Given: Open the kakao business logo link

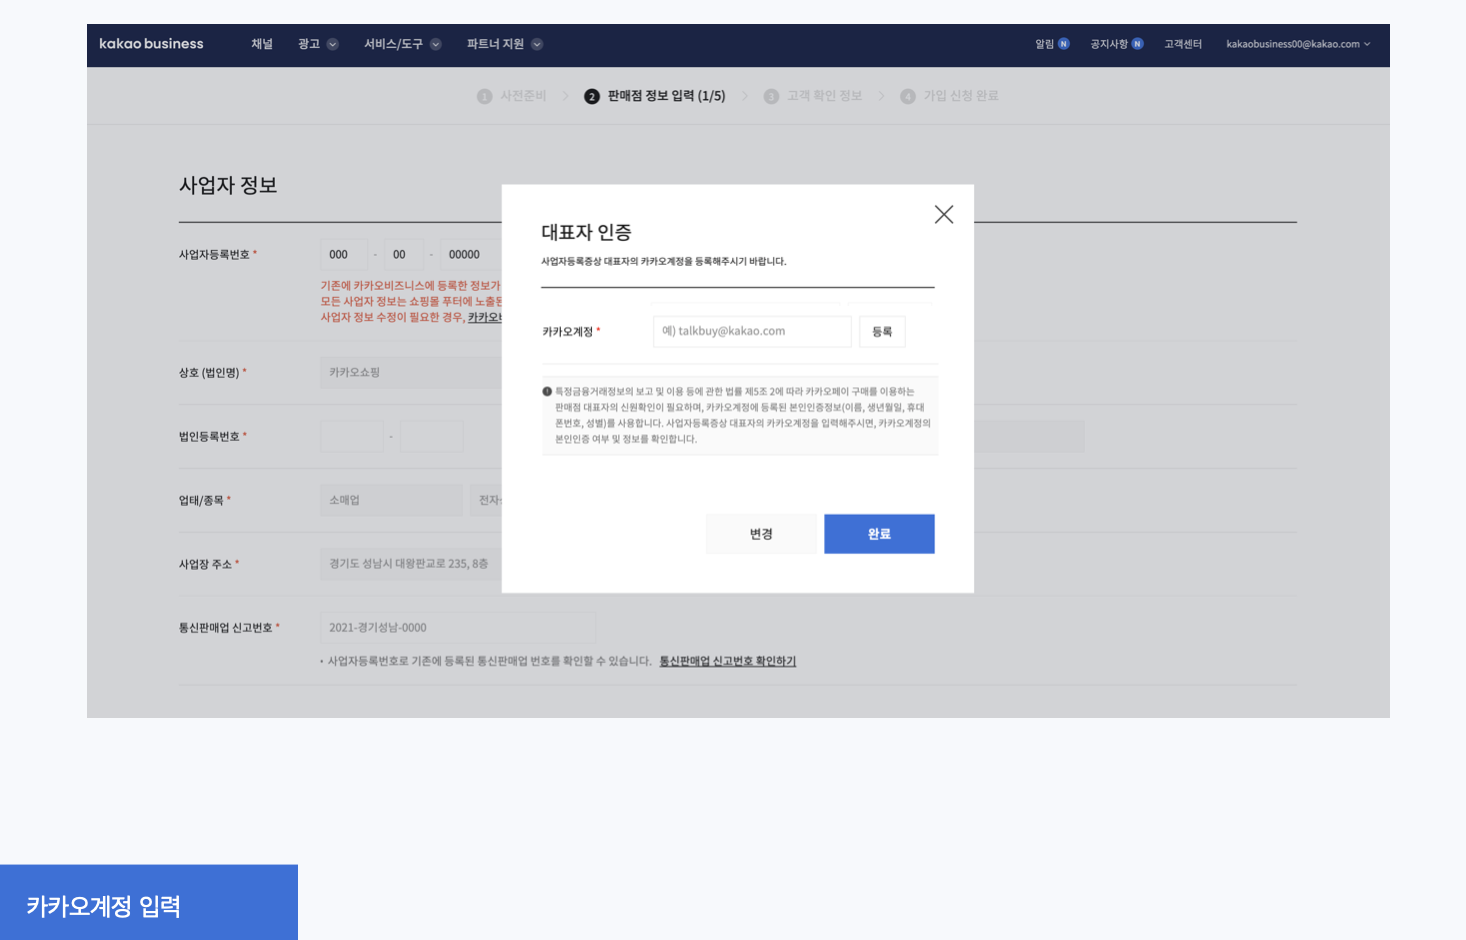Looking at the screenshot, I should 151,44.
